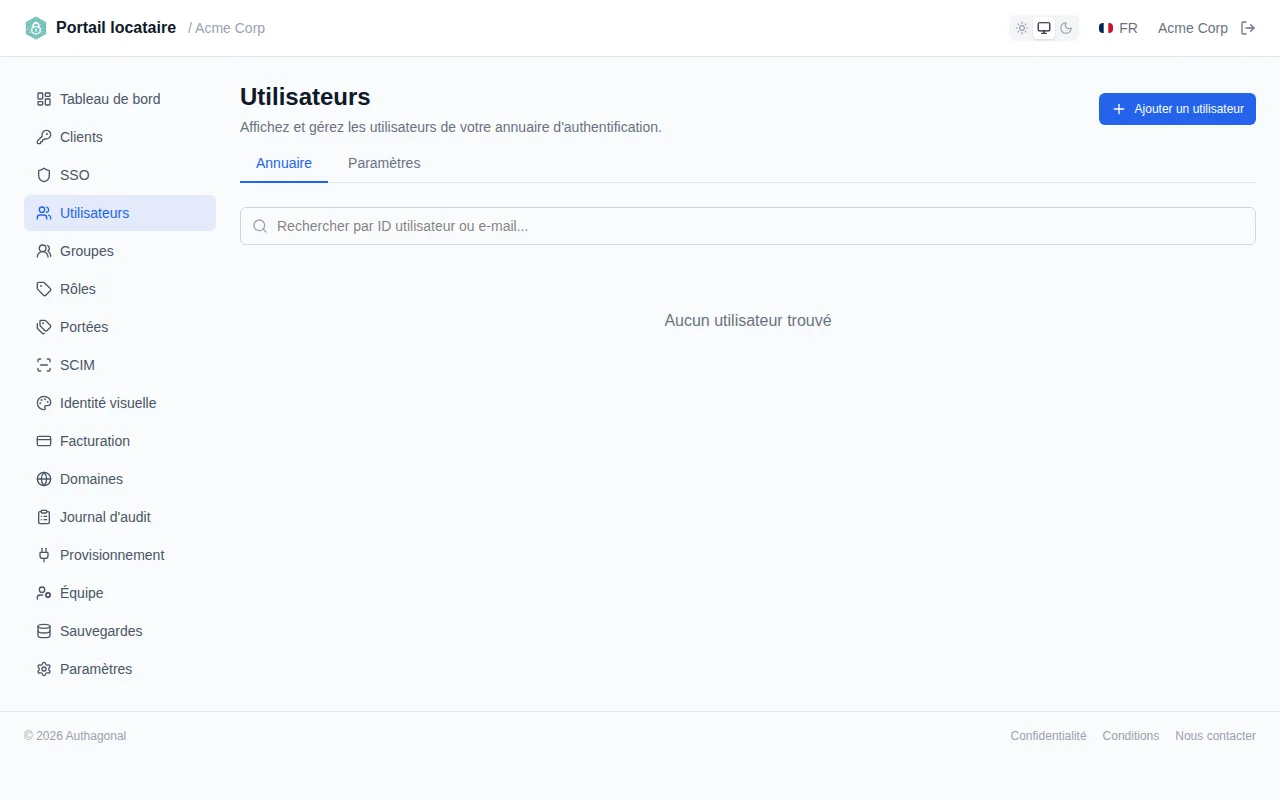Click Nous contacter link
Viewport: 1280px width, 800px height.
pos(1215,736)
